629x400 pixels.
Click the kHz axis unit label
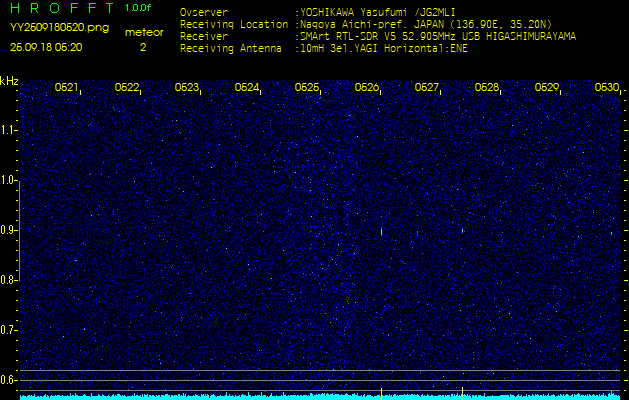pos(9,81)
